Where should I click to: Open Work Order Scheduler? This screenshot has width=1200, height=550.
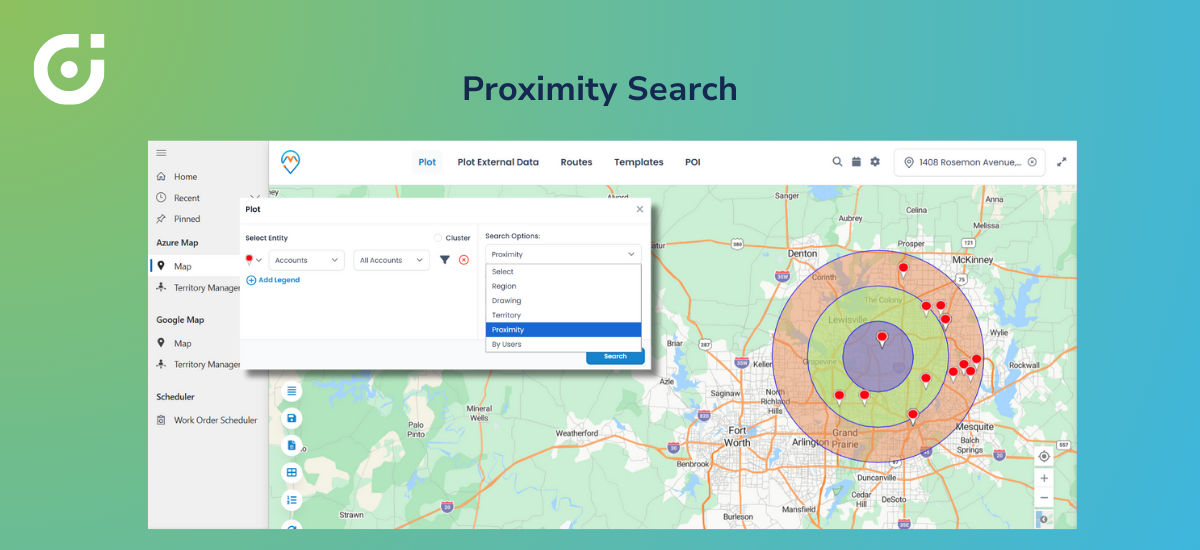[207, 420]
